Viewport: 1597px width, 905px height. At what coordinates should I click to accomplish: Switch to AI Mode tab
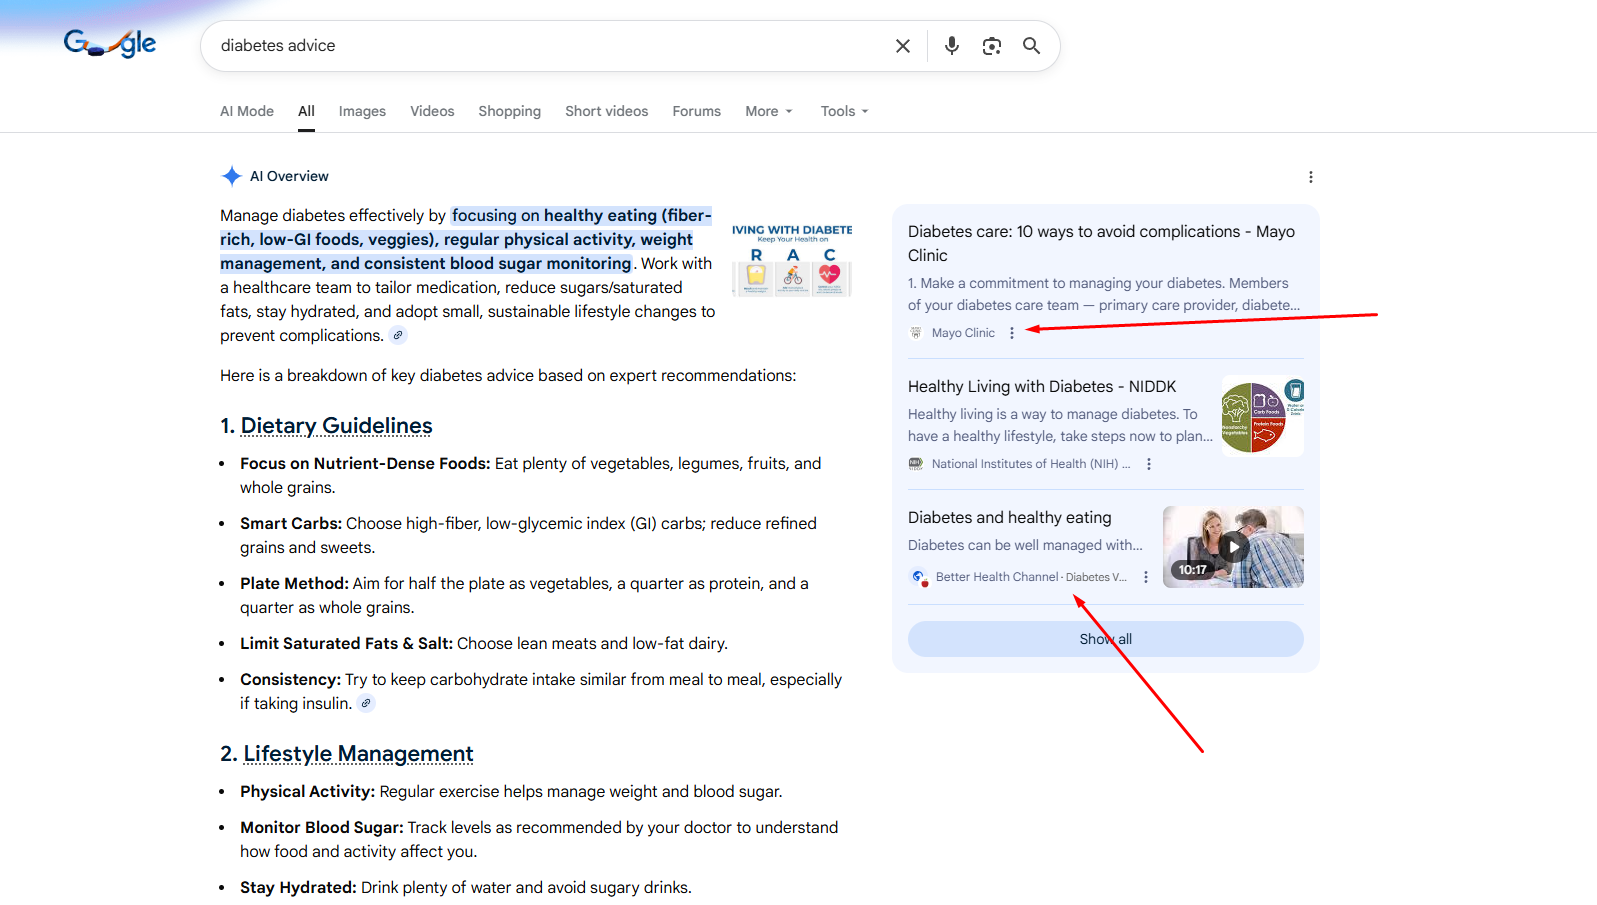coord(247,111)
